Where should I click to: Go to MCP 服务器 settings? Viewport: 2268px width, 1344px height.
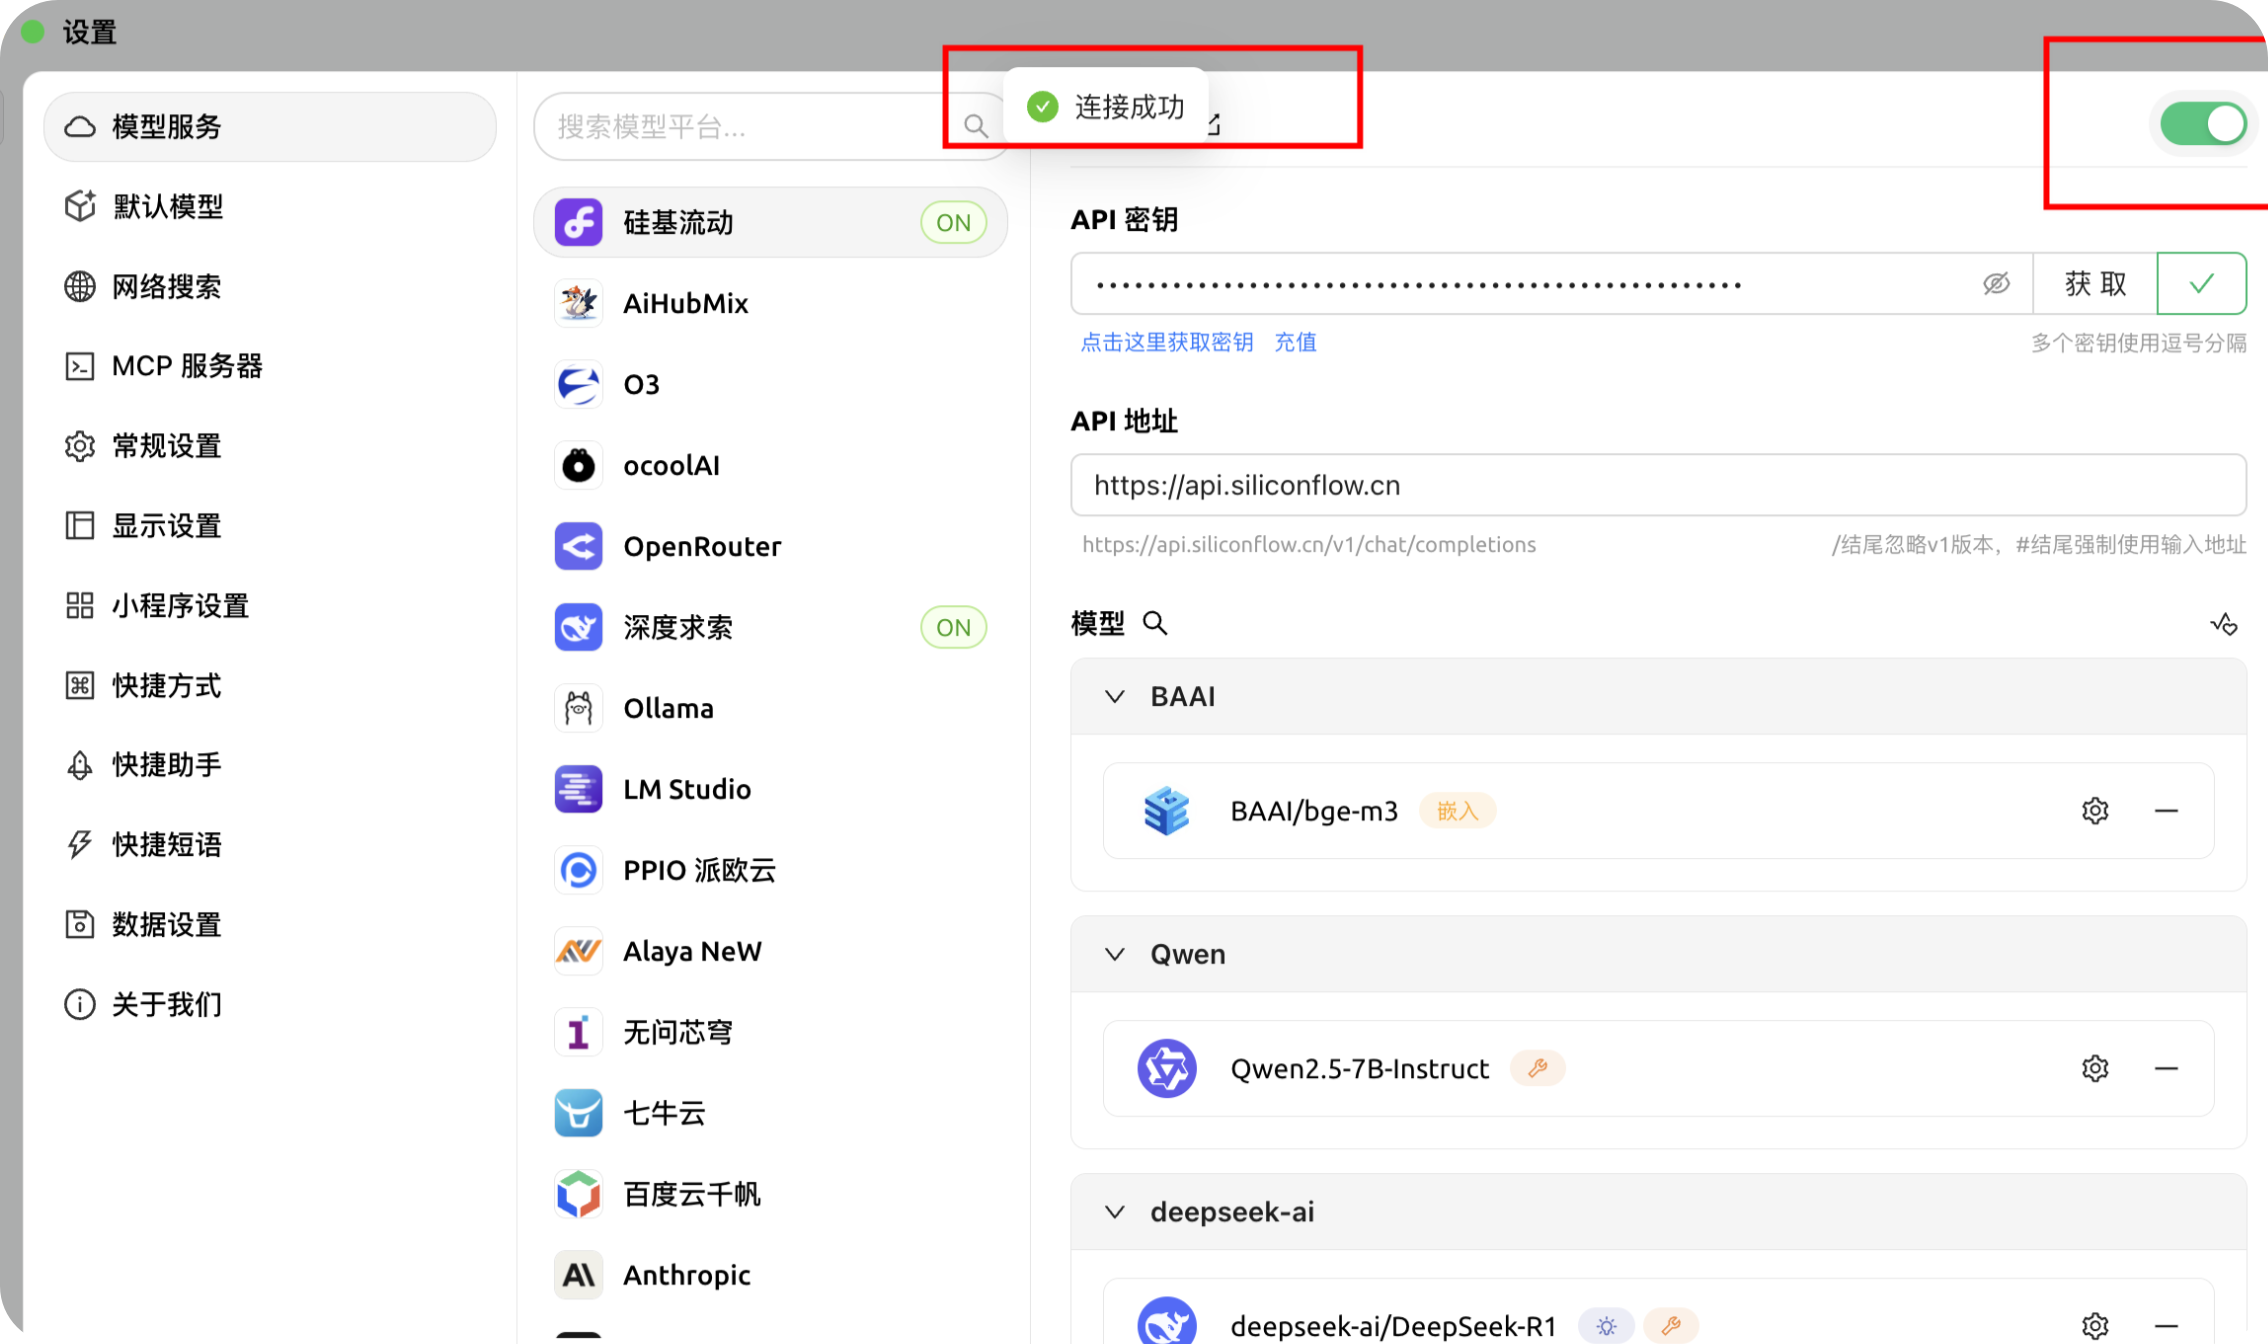coord(186,366)
